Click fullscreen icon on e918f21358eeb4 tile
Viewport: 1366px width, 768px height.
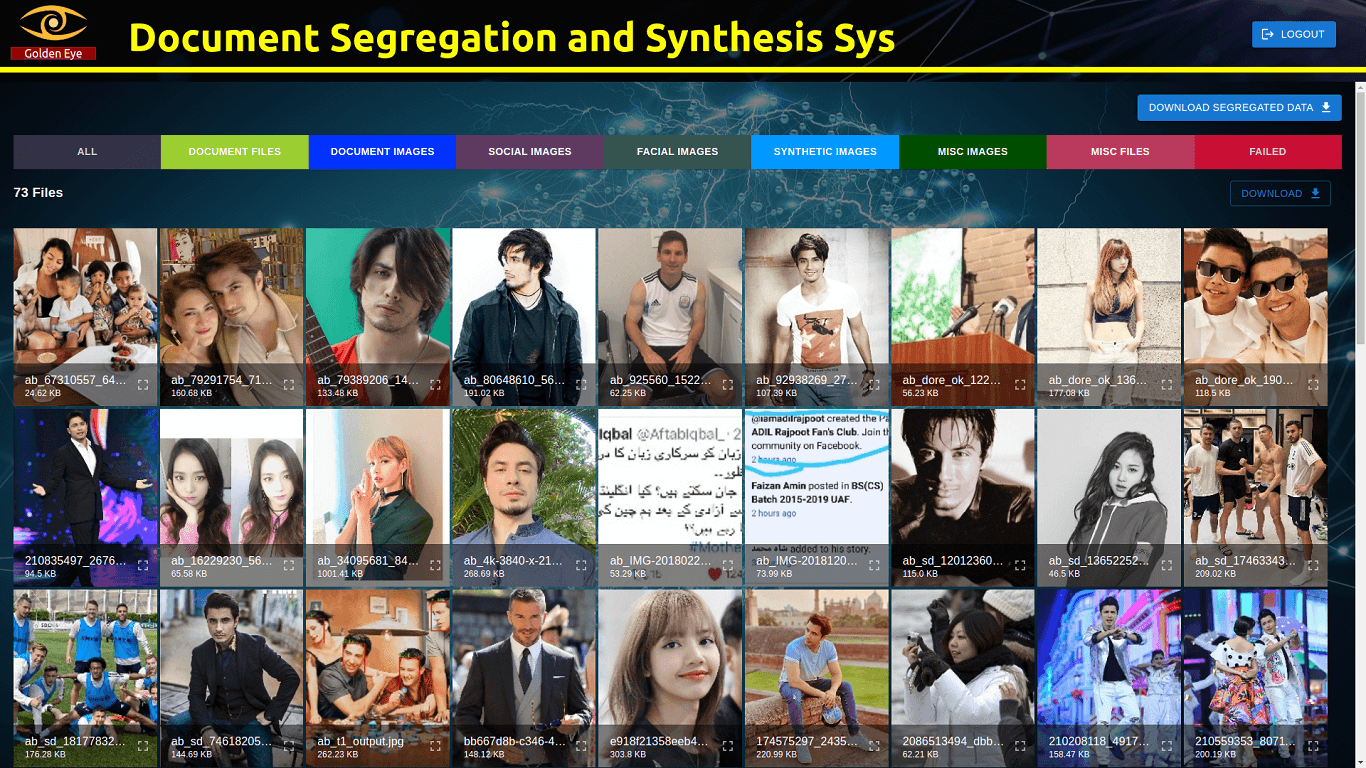(727, 746)
